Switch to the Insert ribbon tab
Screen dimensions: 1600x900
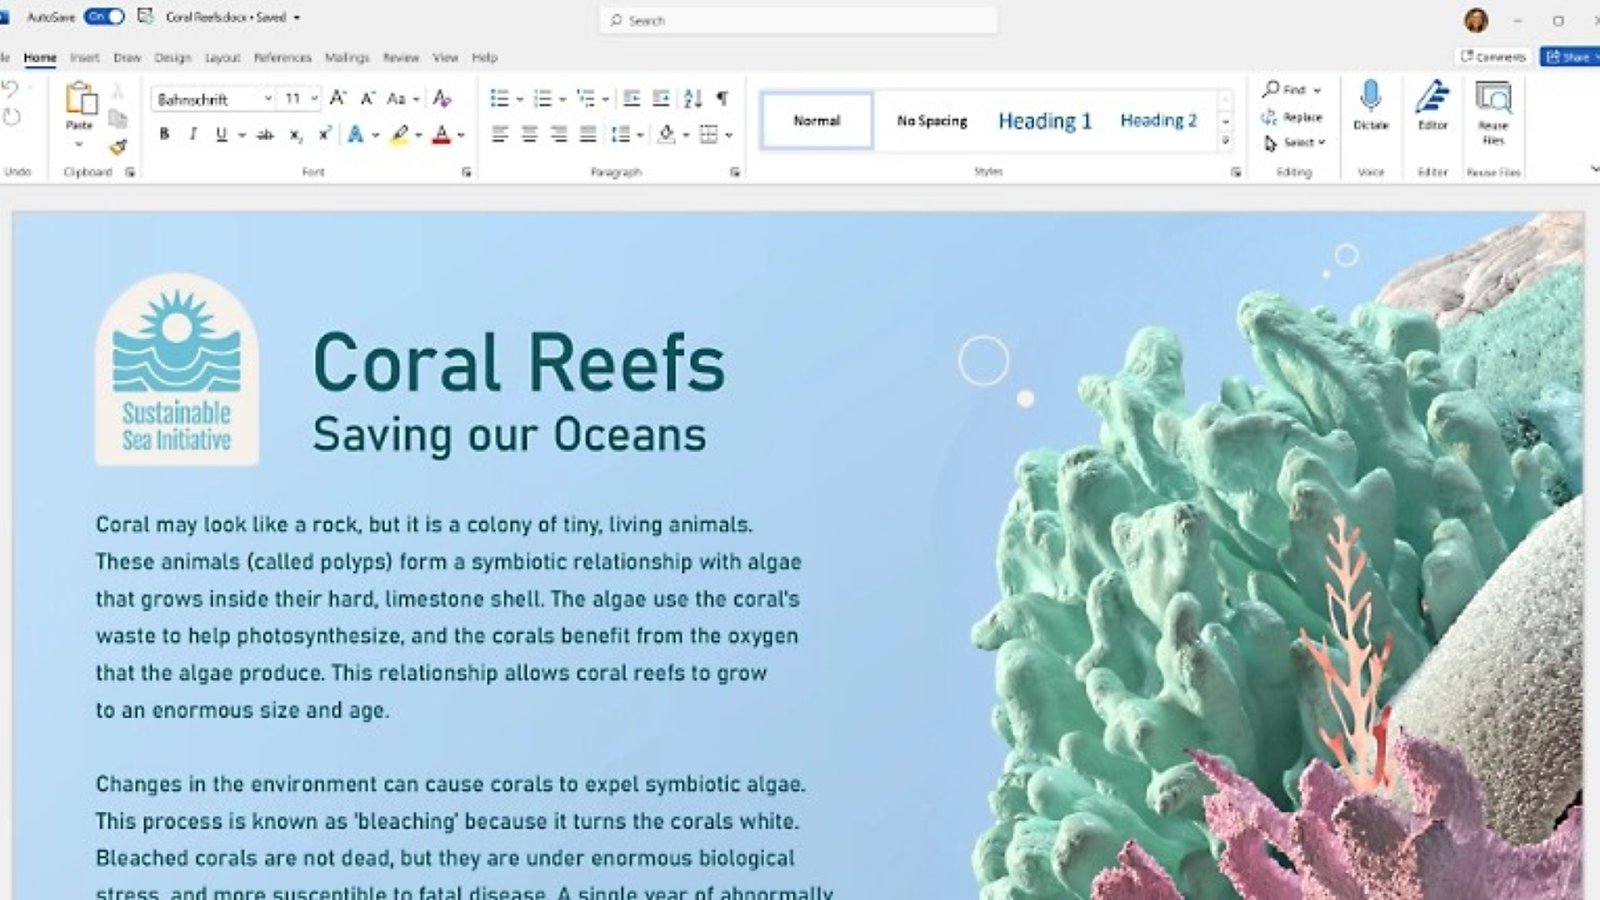click(84, 58)
